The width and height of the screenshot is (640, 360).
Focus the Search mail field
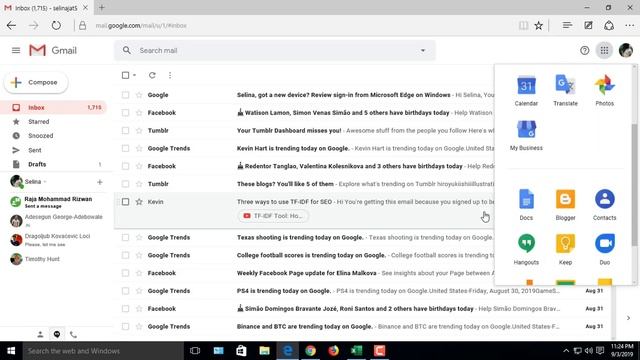point(274,51)
